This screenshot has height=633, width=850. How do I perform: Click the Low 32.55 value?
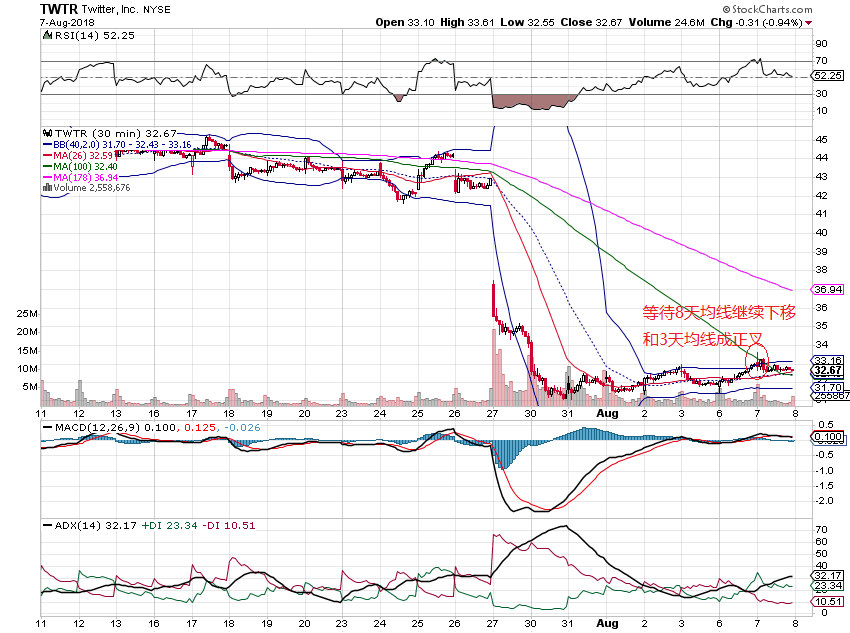pos(527,22)
